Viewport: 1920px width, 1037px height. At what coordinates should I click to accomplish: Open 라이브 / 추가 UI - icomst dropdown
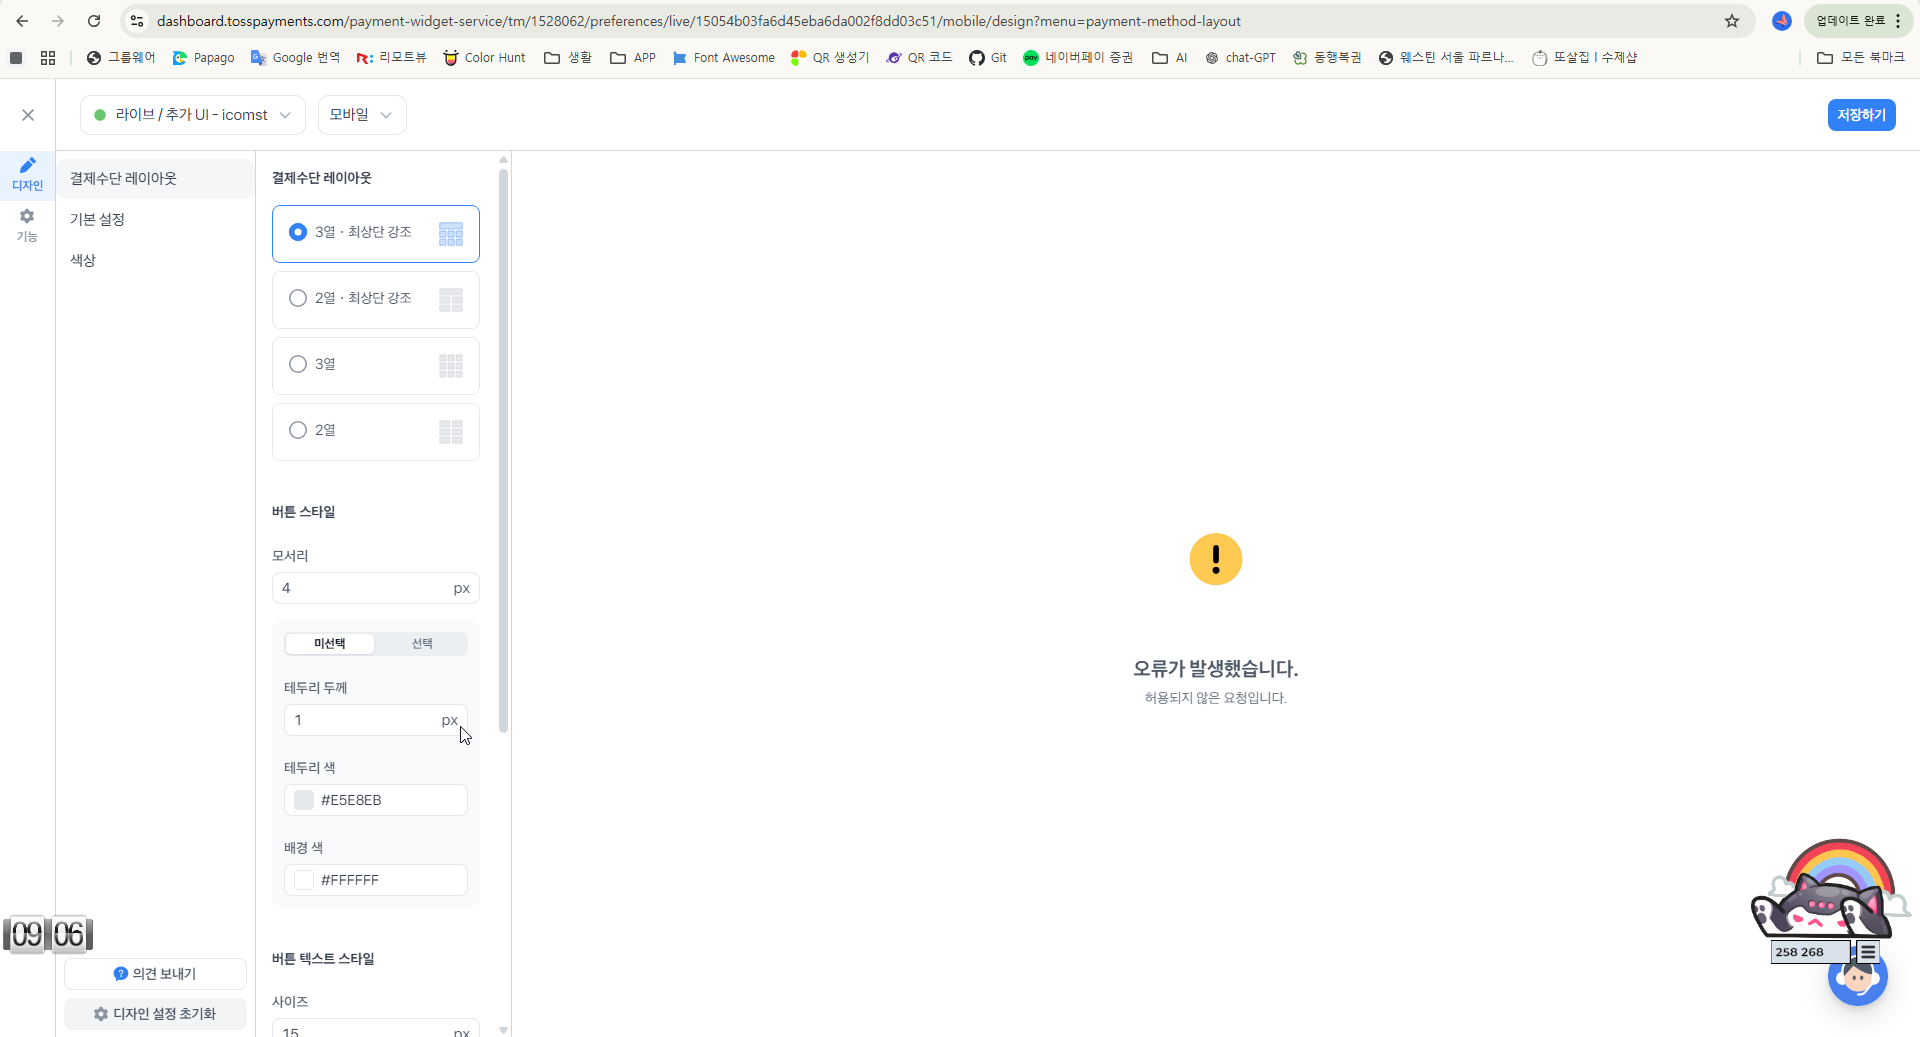(x=193, y=115)
